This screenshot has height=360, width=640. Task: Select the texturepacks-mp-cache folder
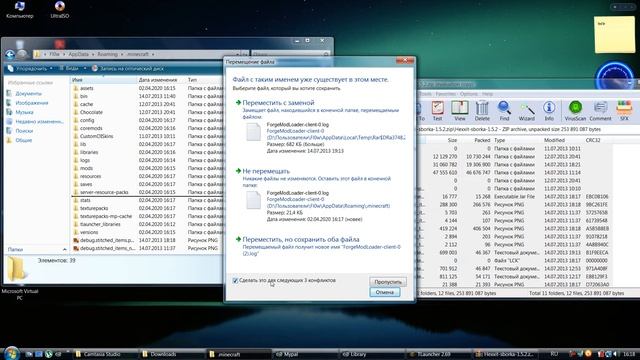click(106, 216)
